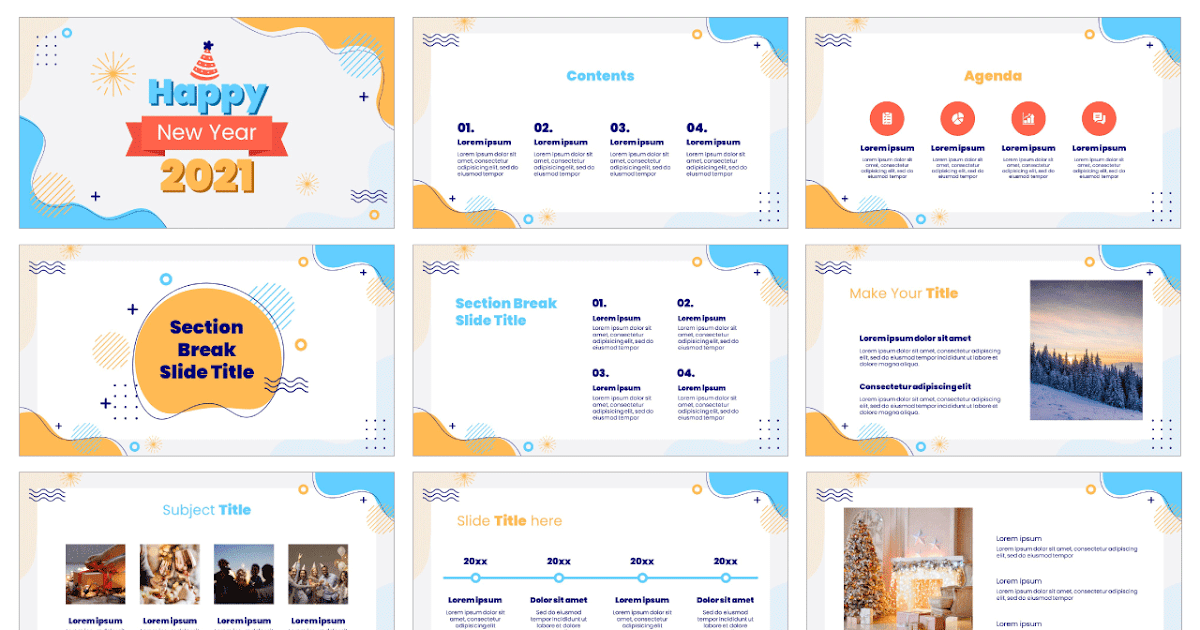The width and height of the screenshot is (1200, 630).
Task: Click the bar chart icon on Agenda slide
Action: click(x=1028, y=119)
